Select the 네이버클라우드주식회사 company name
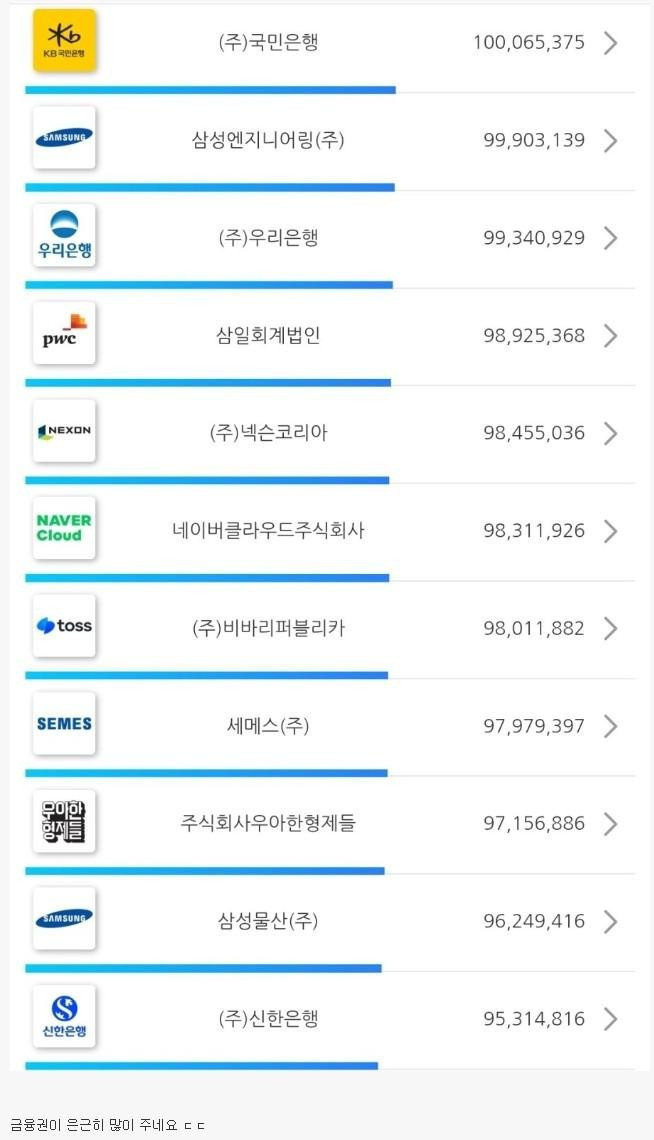 coord(268,531)
